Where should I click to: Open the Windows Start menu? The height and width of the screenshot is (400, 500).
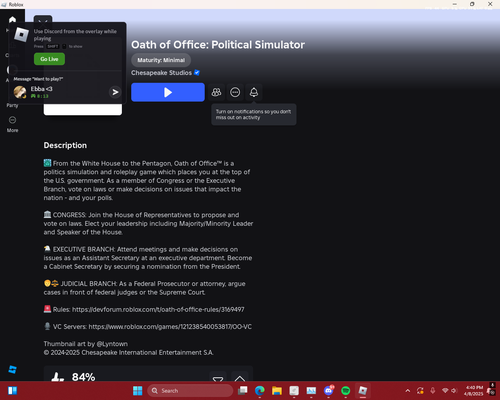137,390
